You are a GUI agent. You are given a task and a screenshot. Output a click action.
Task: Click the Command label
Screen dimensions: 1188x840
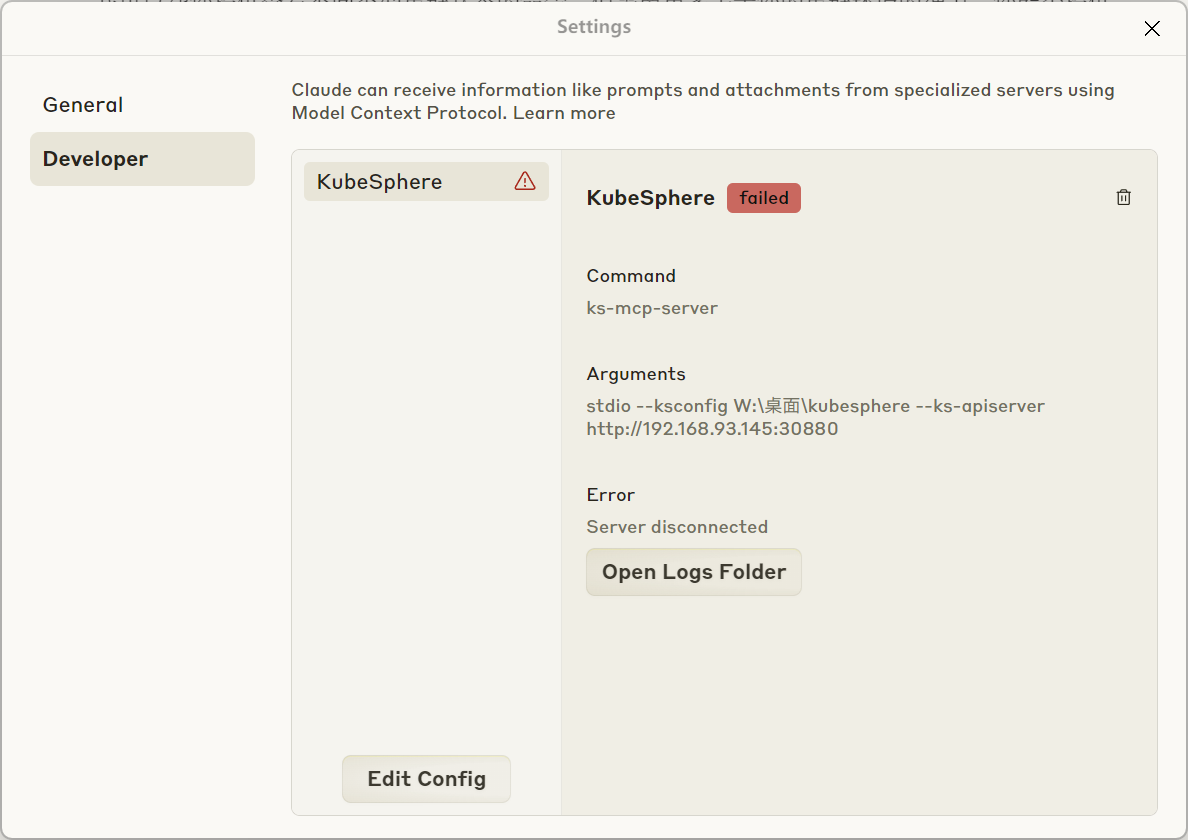click(x=631, y=276)
